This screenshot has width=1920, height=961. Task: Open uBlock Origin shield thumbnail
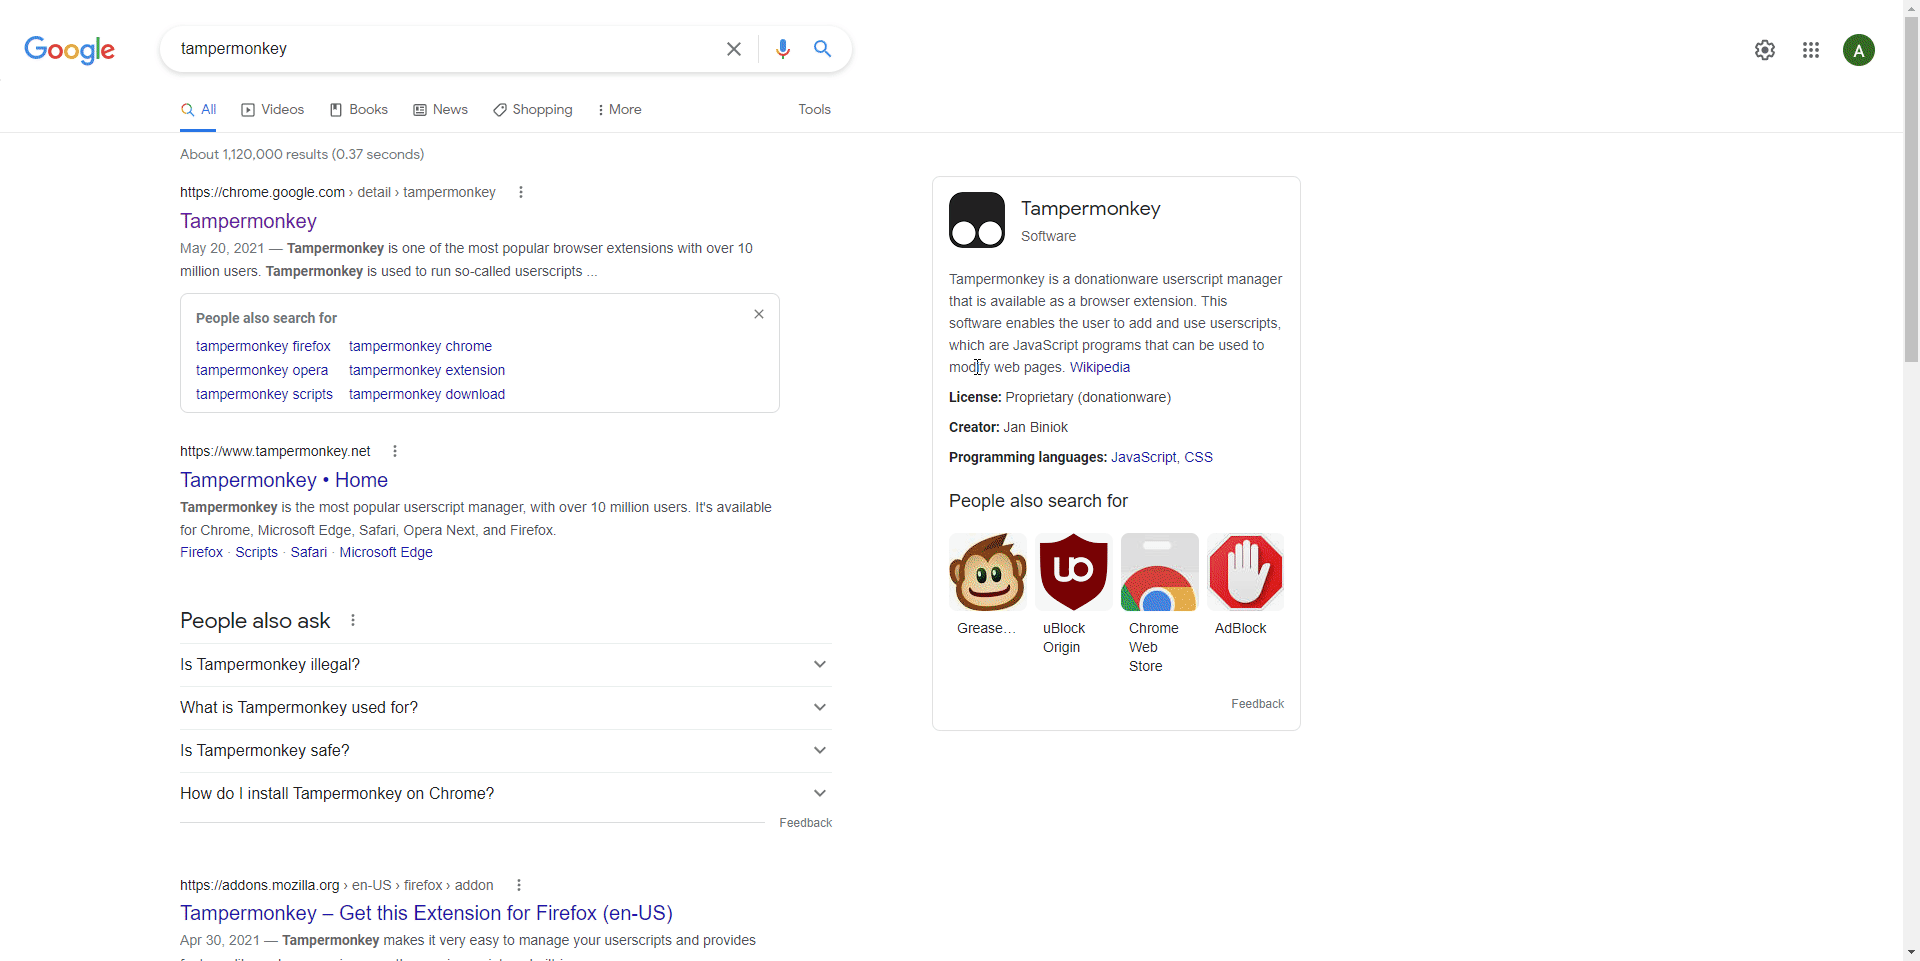[x=1074, y=572]
